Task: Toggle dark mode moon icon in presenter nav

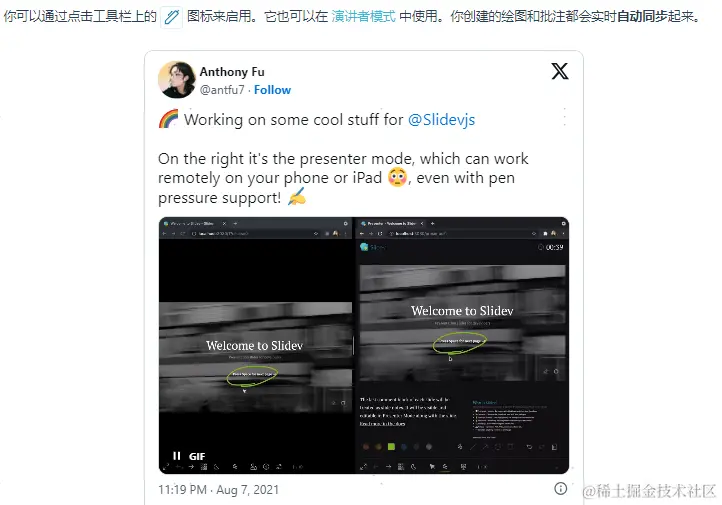Action: pos(413,467)
